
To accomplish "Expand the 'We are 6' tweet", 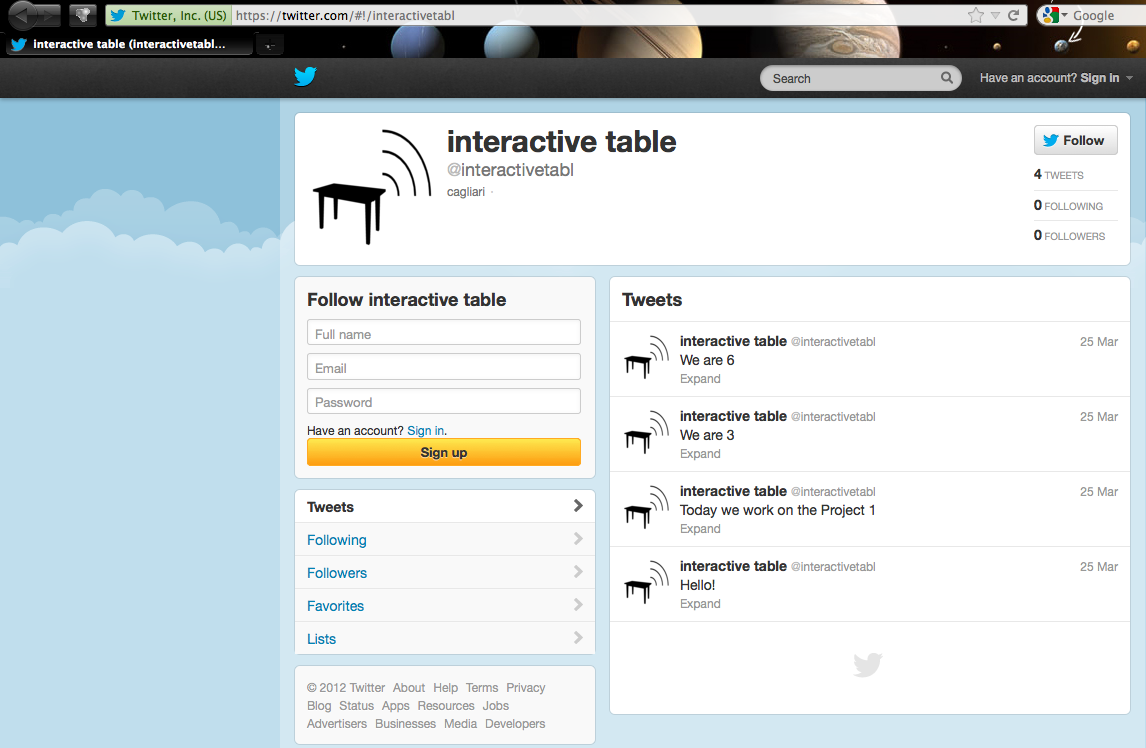I will pos(700,379).
